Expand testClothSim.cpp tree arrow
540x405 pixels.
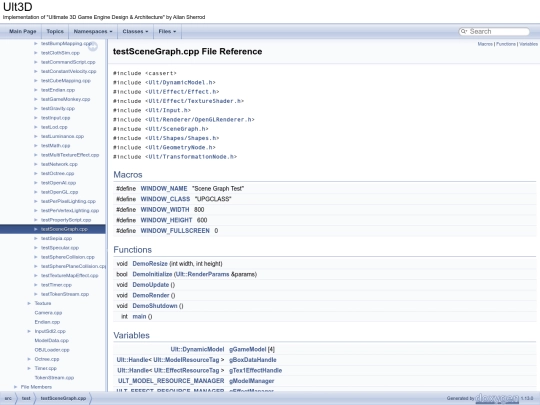pos(35,53)
